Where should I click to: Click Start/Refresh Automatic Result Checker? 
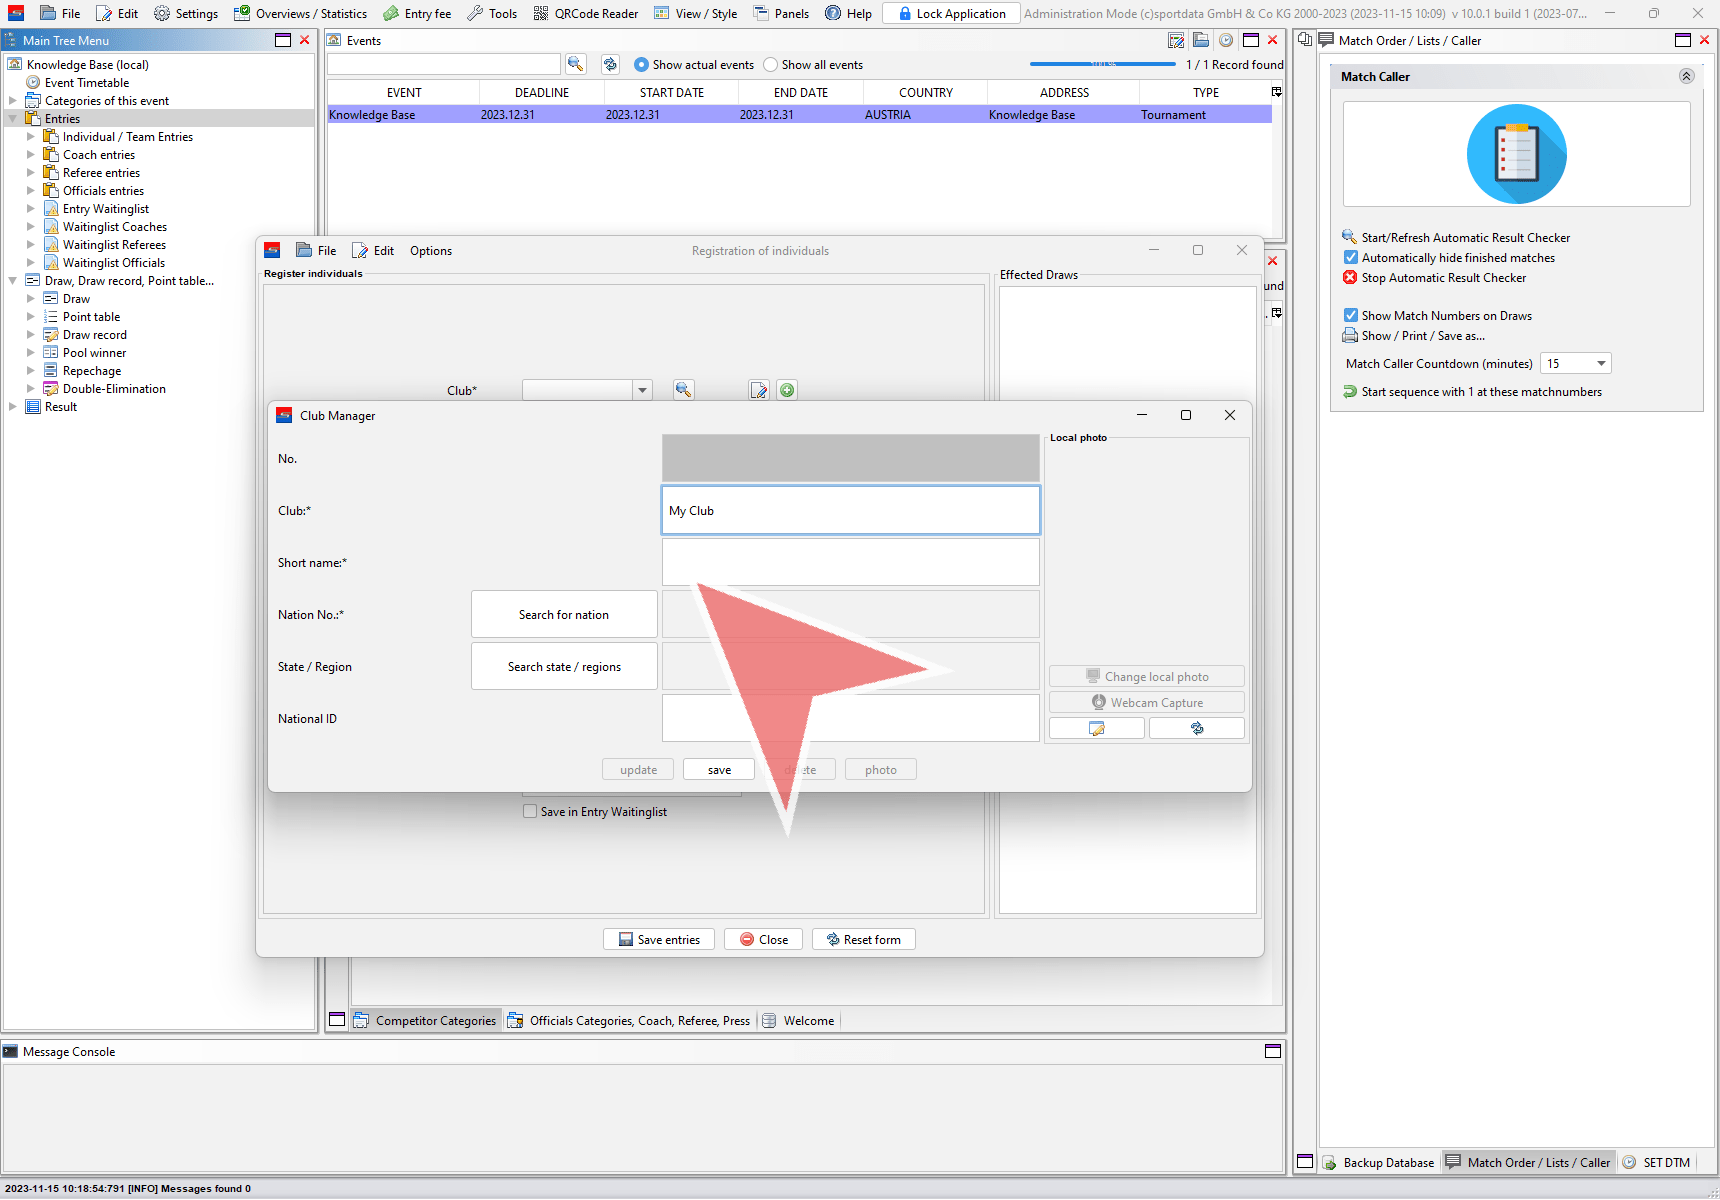tap(1456, 238)
